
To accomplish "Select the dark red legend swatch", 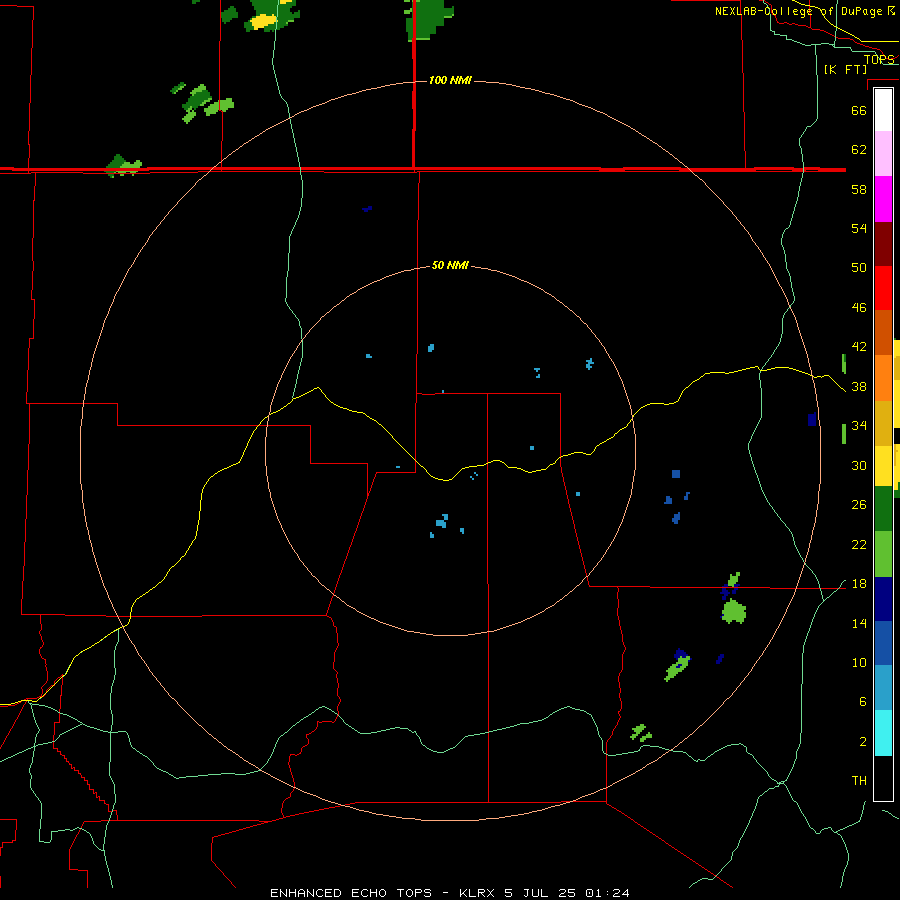I will [883, 243].
